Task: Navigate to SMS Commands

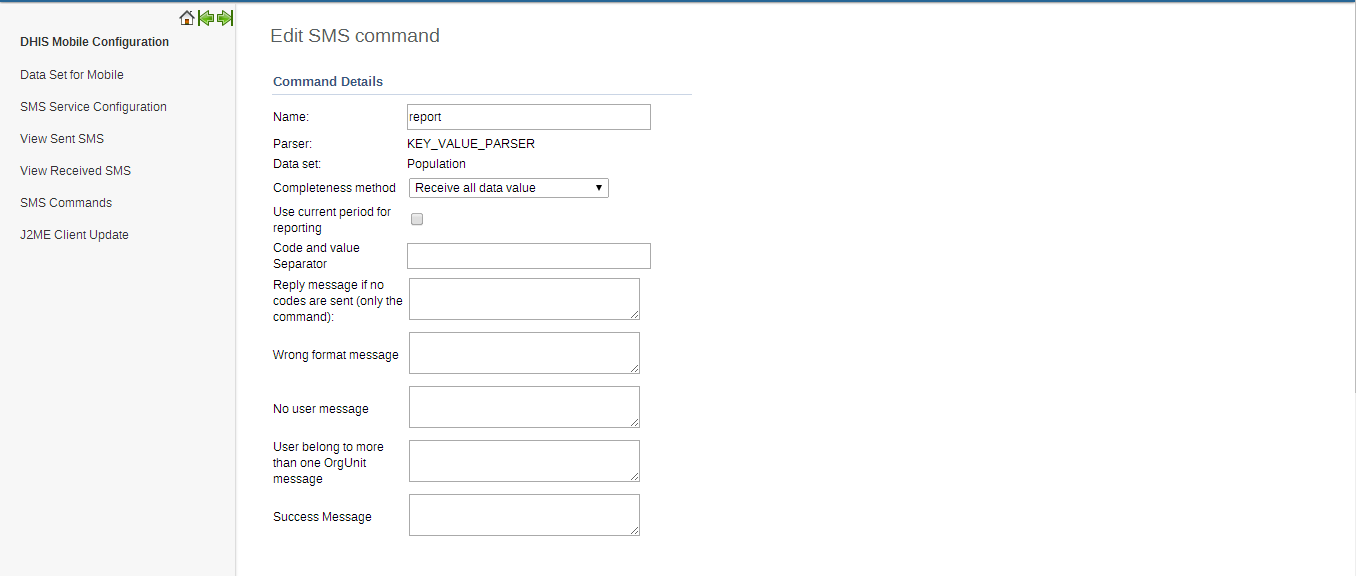Action: 66,203
